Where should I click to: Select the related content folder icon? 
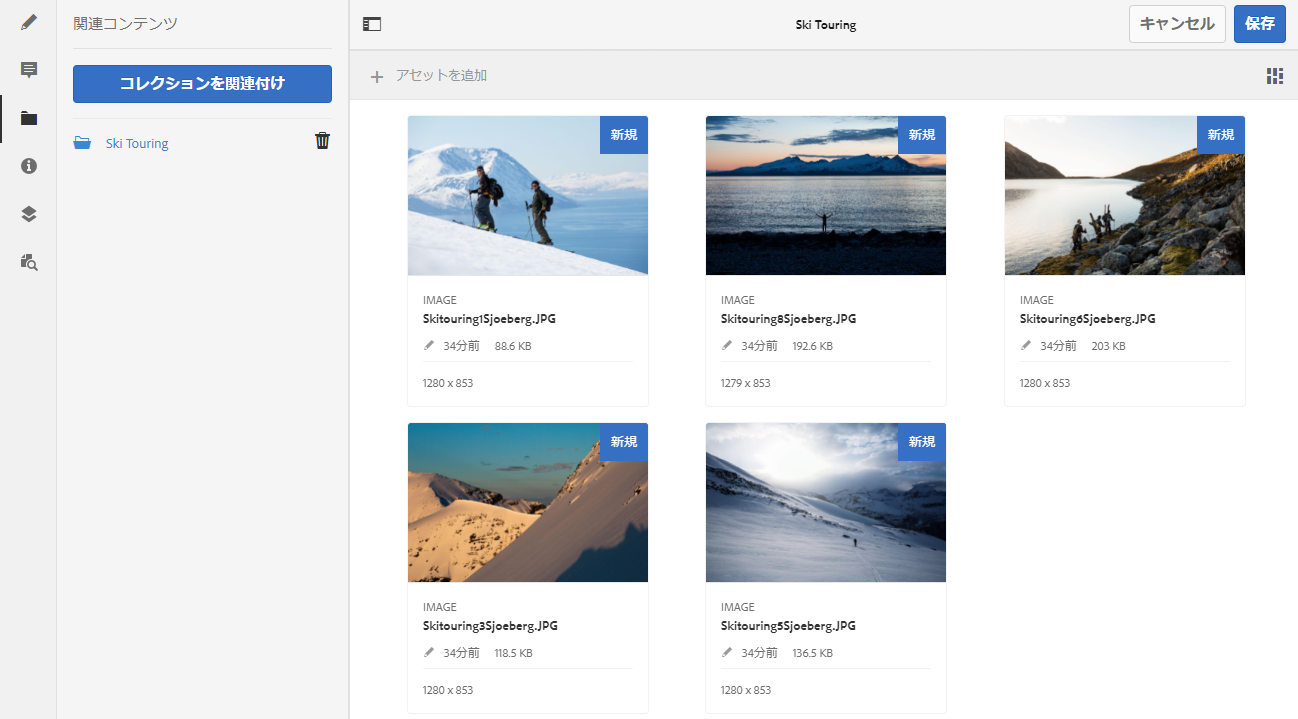click(29, 118)
